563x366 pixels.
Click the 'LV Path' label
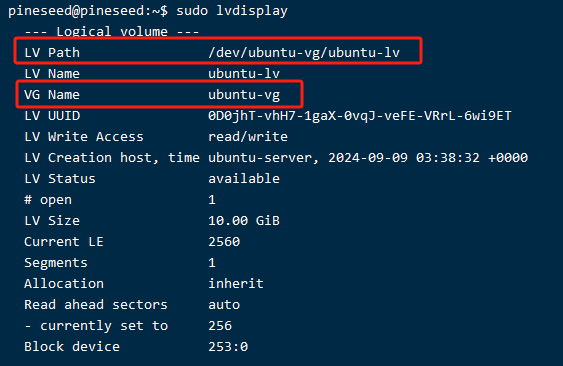52,53
